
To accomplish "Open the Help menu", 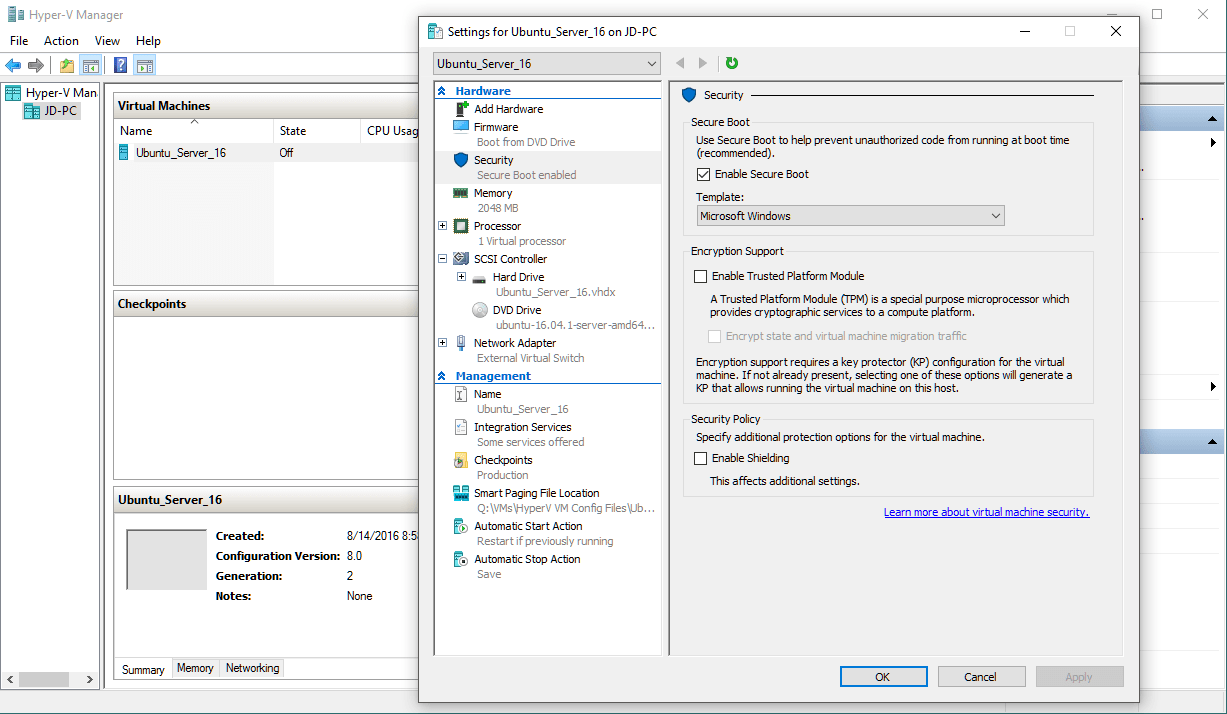I will (x=148, y=41).
